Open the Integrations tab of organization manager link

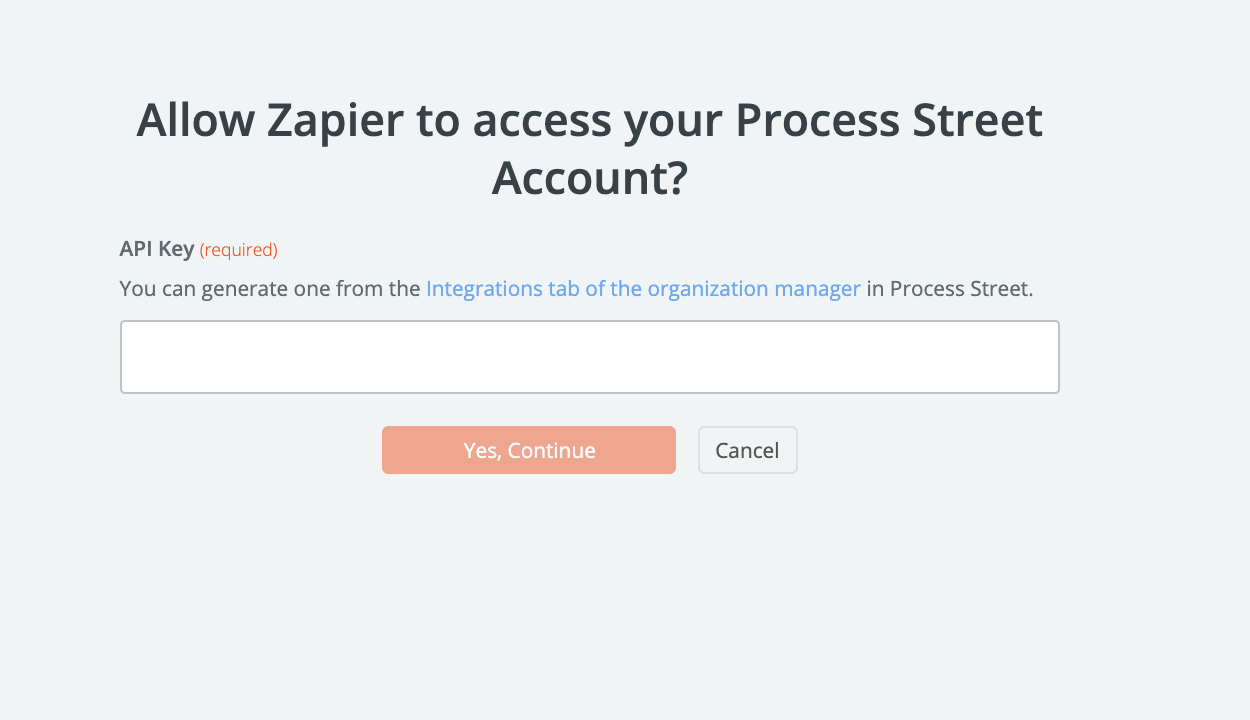[x=643, y=289]
